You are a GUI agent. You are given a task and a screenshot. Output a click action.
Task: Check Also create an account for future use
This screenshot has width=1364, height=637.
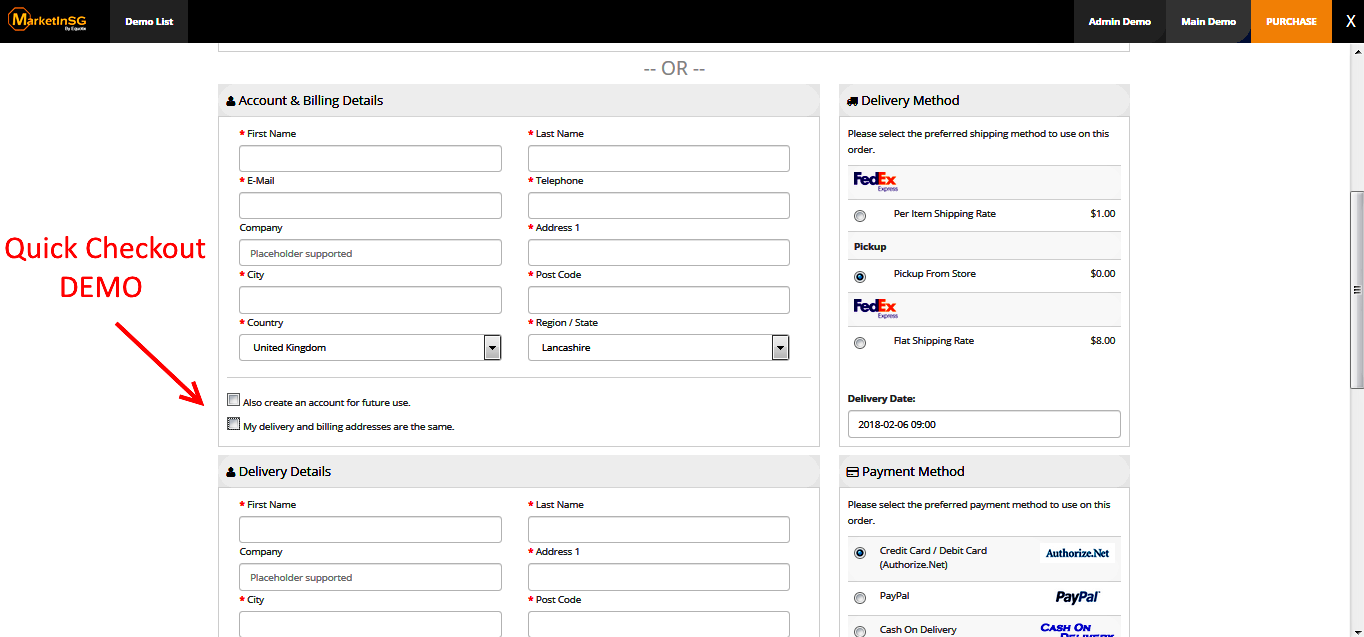pos(234,399)
